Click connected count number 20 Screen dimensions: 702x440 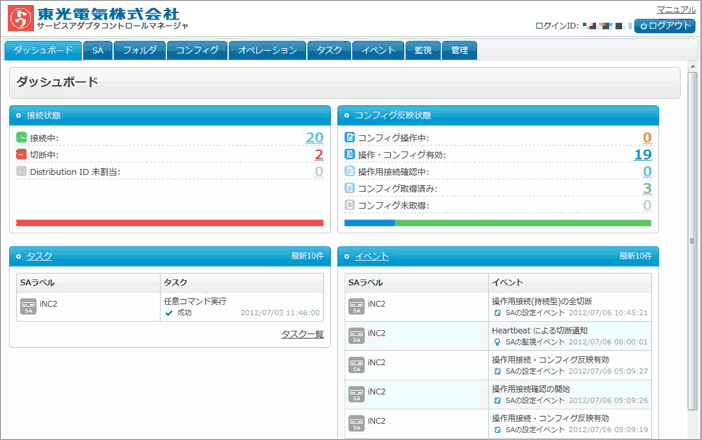314,137
